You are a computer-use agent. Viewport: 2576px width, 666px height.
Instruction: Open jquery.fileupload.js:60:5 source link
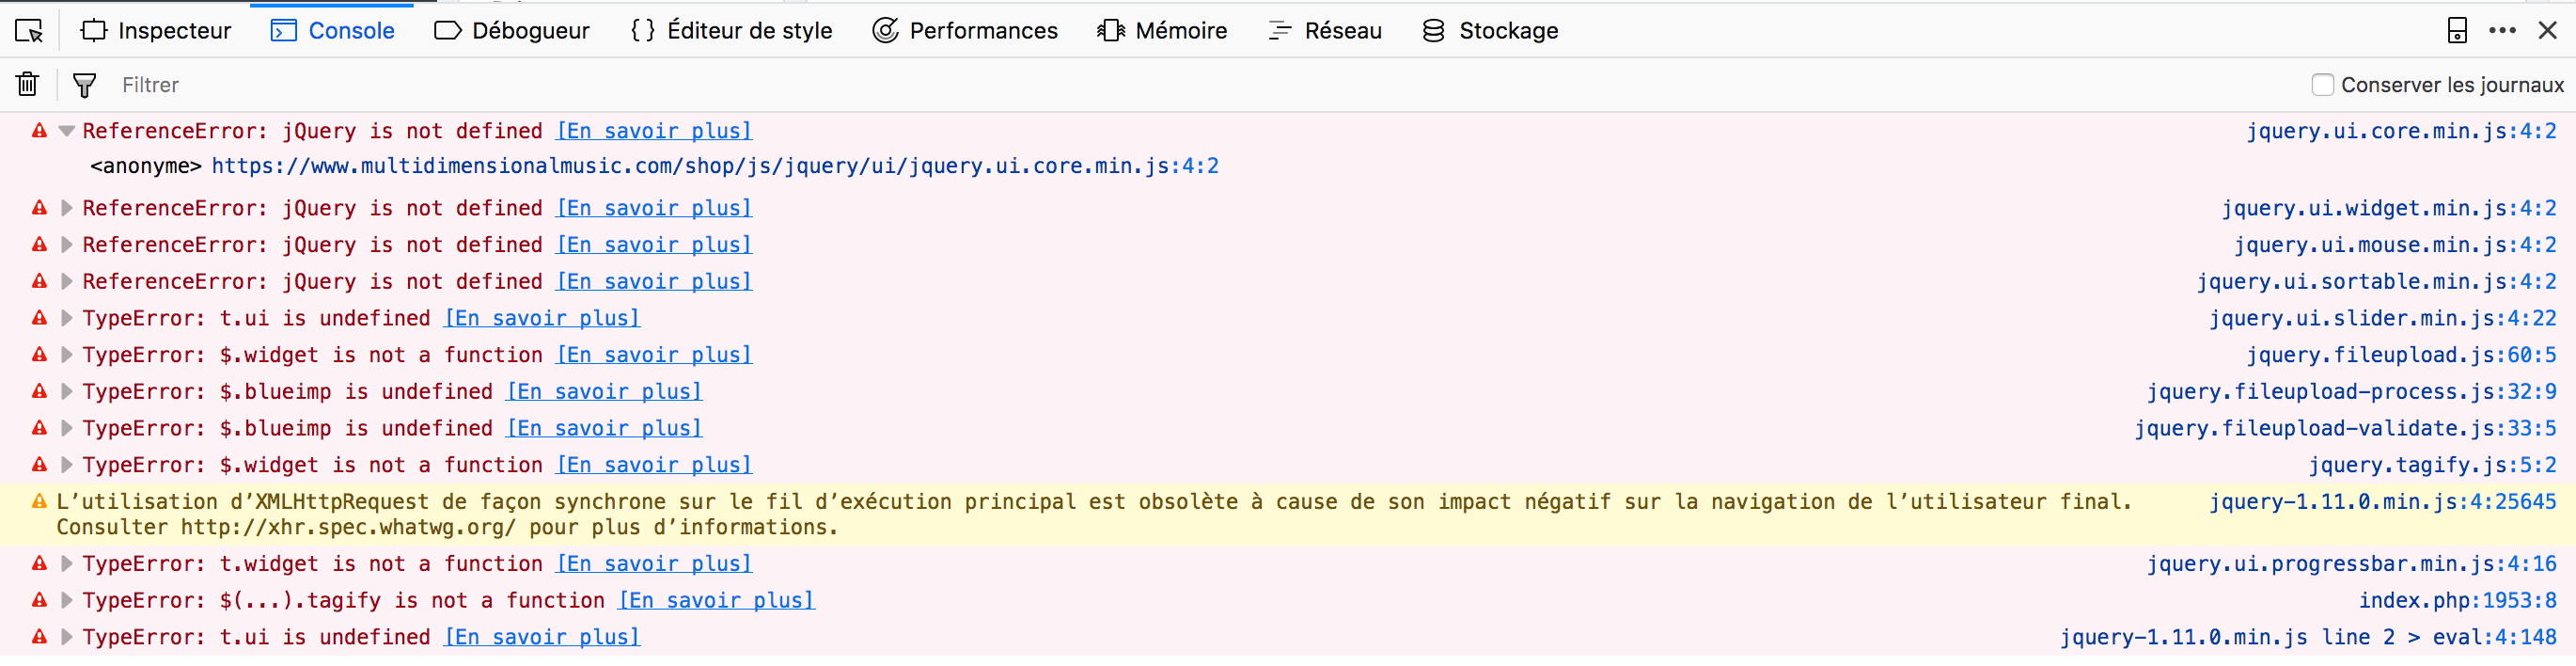point(2400,355)
